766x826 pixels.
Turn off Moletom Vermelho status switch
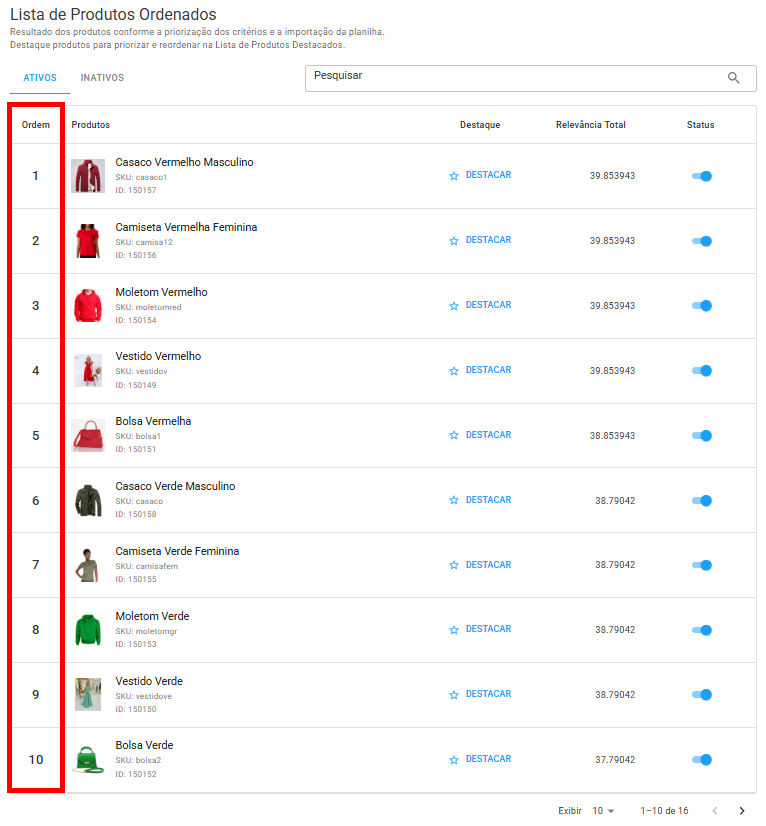pos(702,306)
